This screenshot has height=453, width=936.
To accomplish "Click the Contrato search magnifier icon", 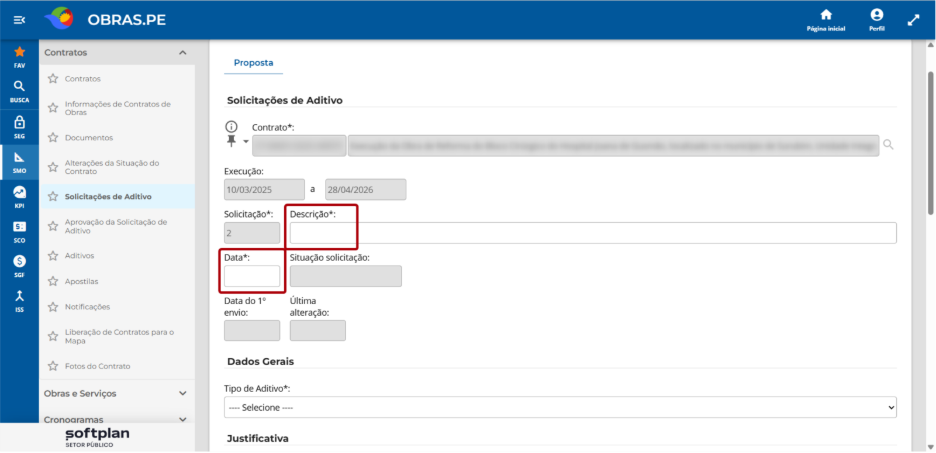I will pyautogui.click(x=888, y=145).
